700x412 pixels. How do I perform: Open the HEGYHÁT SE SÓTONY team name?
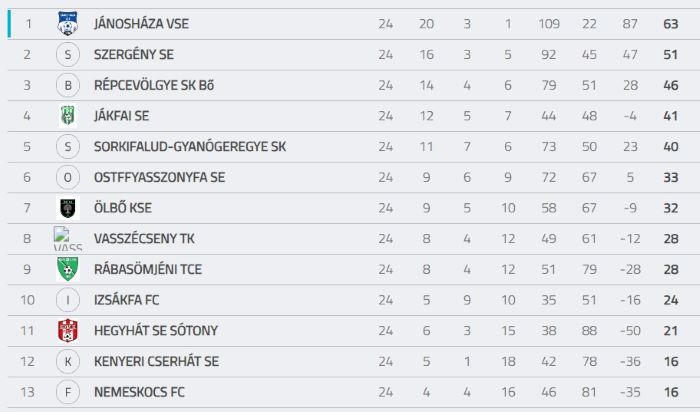[156, 331]
